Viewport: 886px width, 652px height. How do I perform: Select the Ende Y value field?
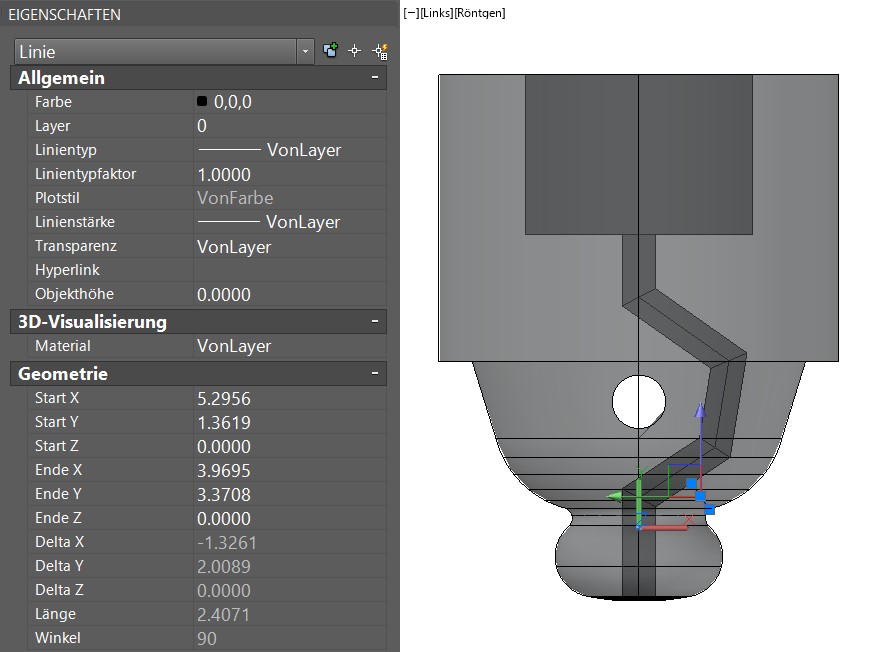pyautogui.click(x=290, y=494)
